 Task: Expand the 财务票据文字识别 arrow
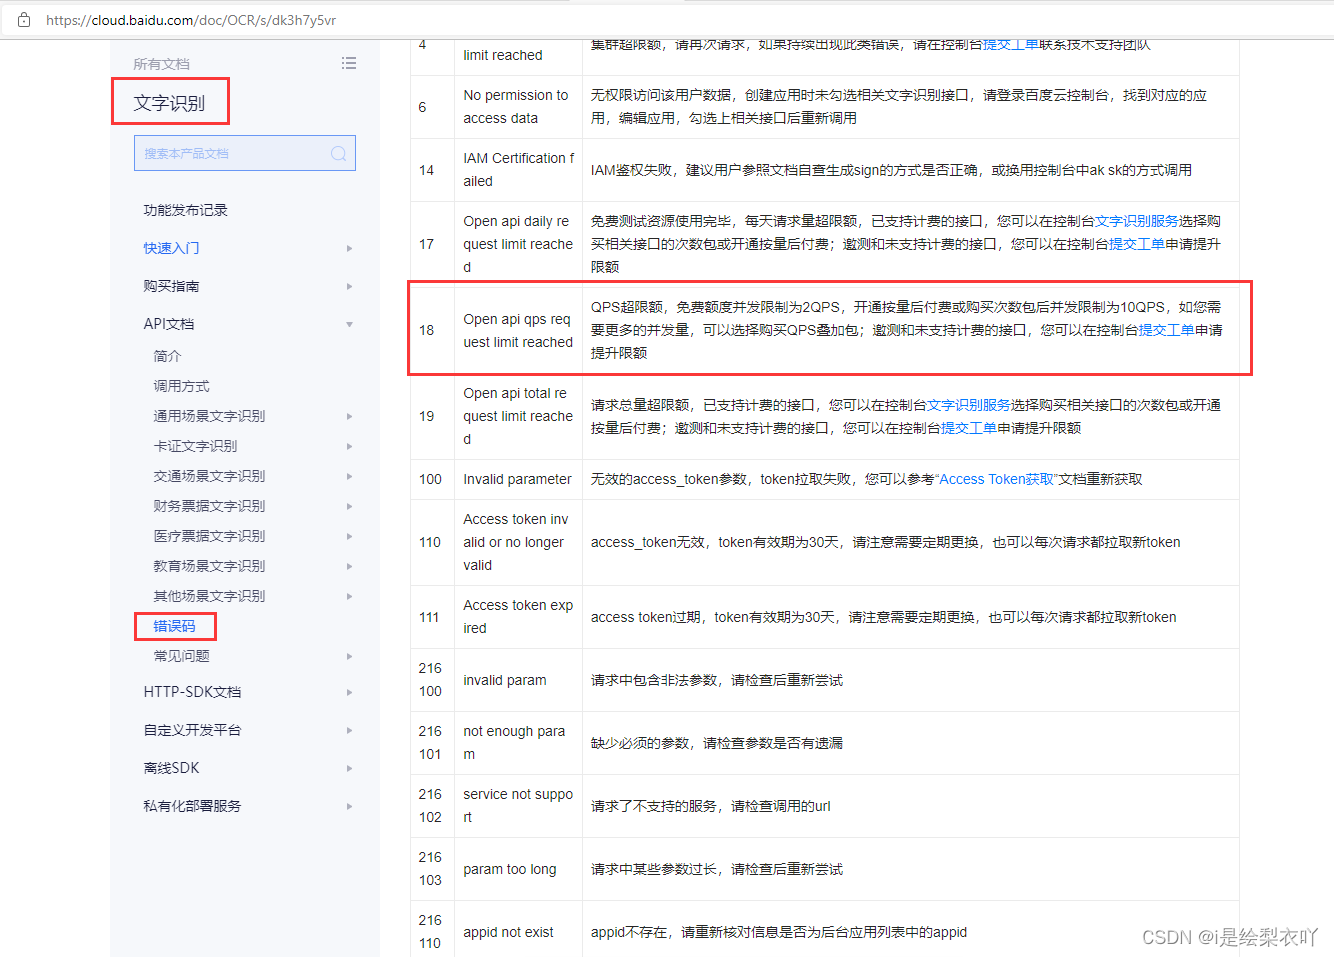point(349,506)
